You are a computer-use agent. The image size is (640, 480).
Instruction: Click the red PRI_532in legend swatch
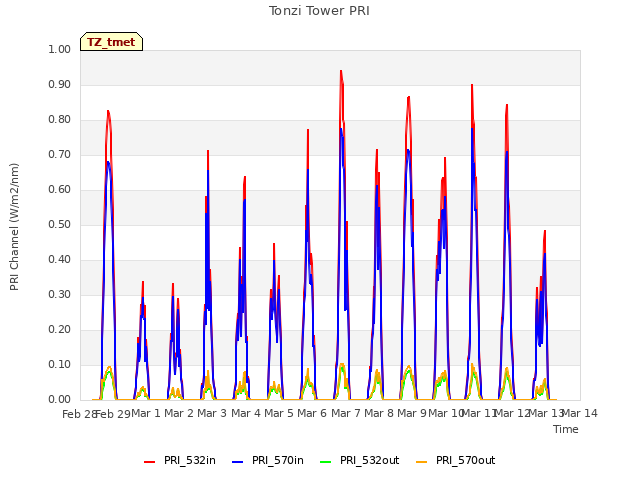point(149,462)
